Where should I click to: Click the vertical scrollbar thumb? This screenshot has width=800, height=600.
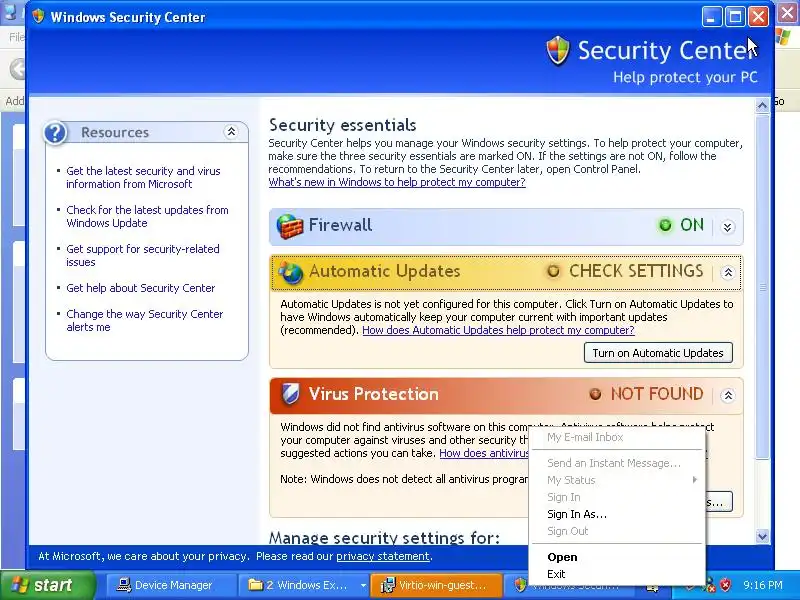(762, 287)
